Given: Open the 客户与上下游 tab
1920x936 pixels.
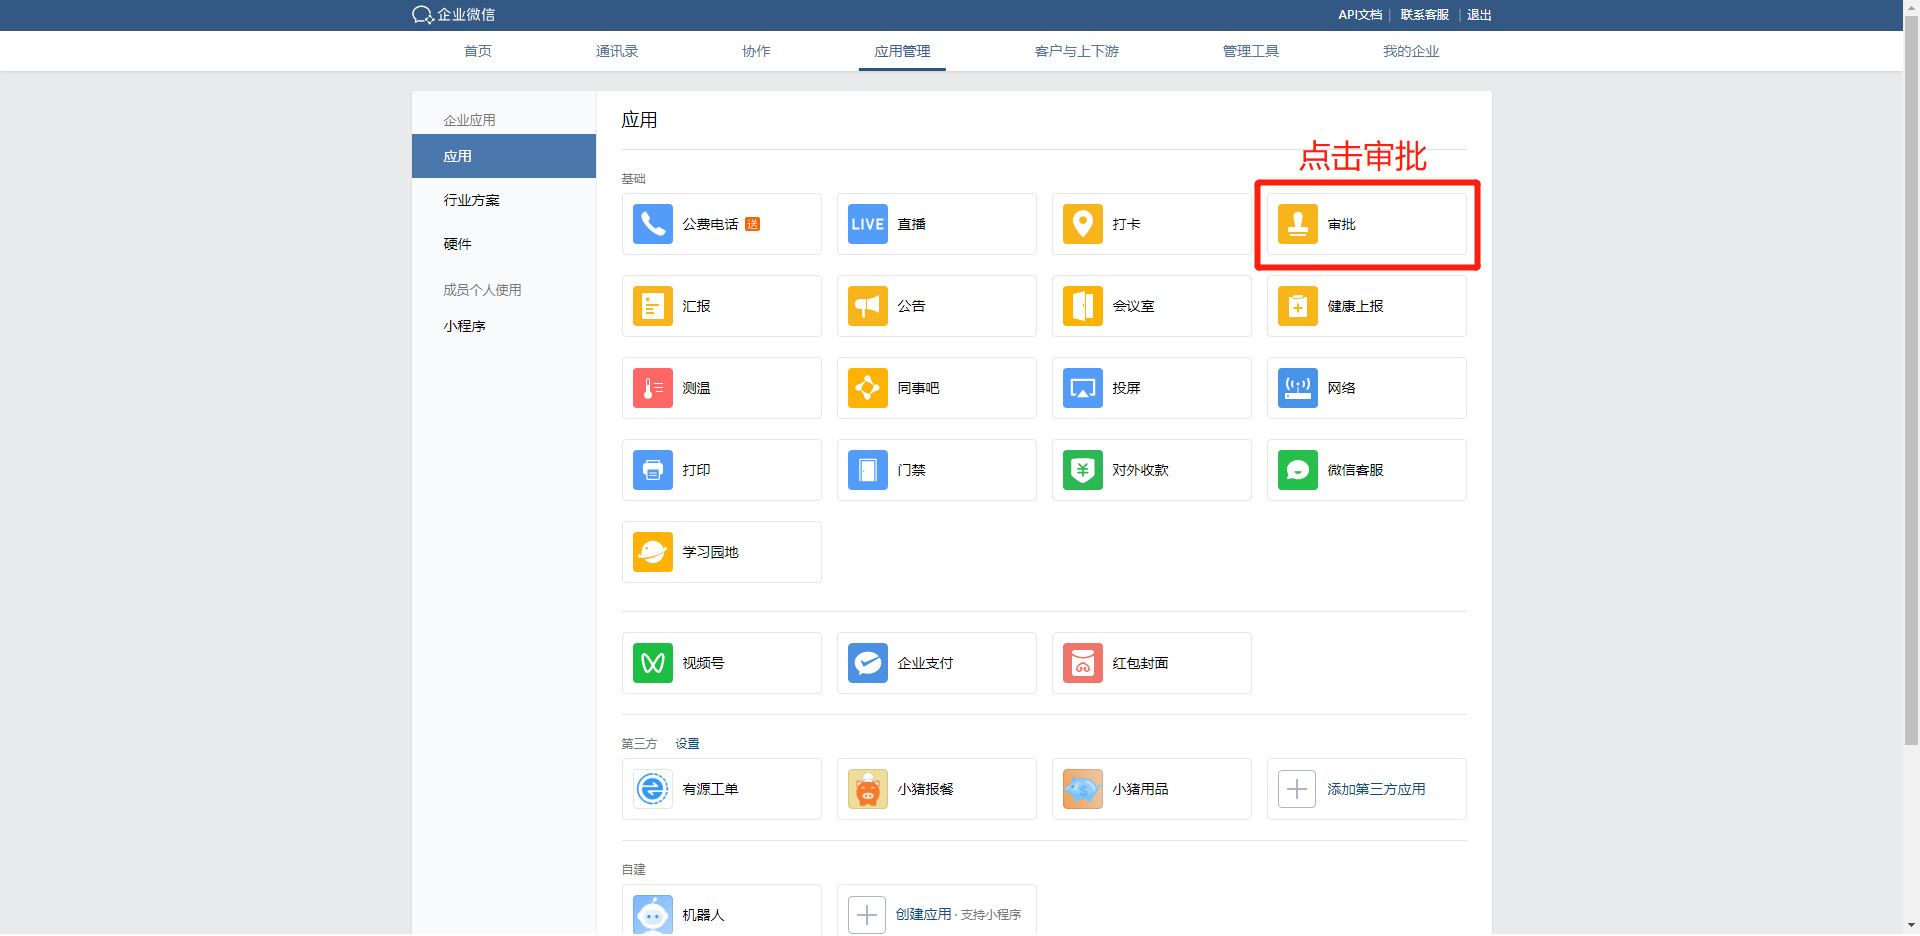Looking at the screenshot, I should click(1077, 51).
